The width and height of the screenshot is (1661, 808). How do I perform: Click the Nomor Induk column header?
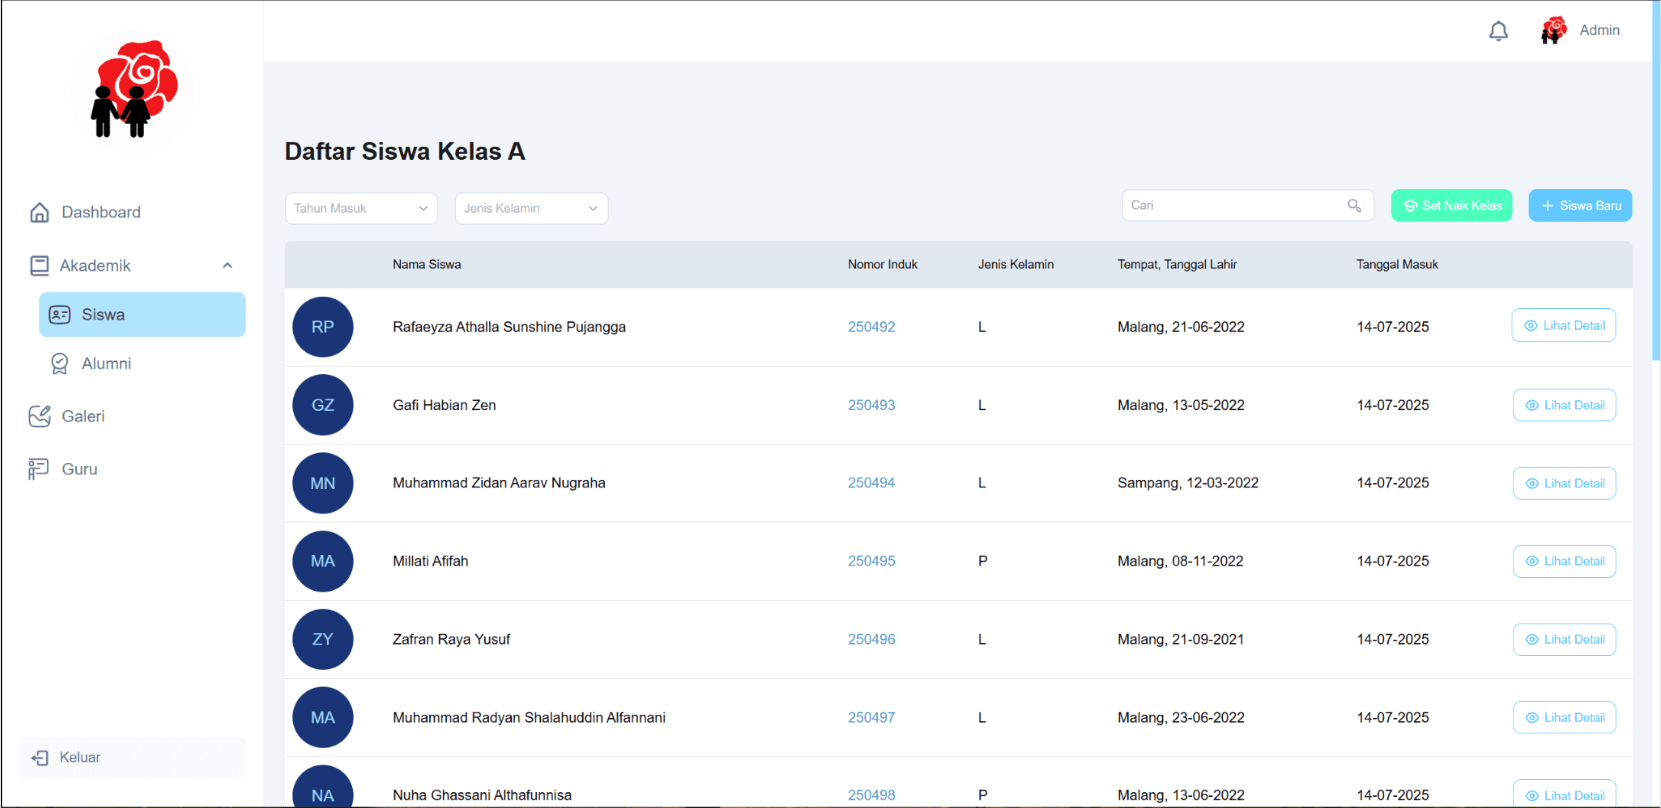click(883, 264)
